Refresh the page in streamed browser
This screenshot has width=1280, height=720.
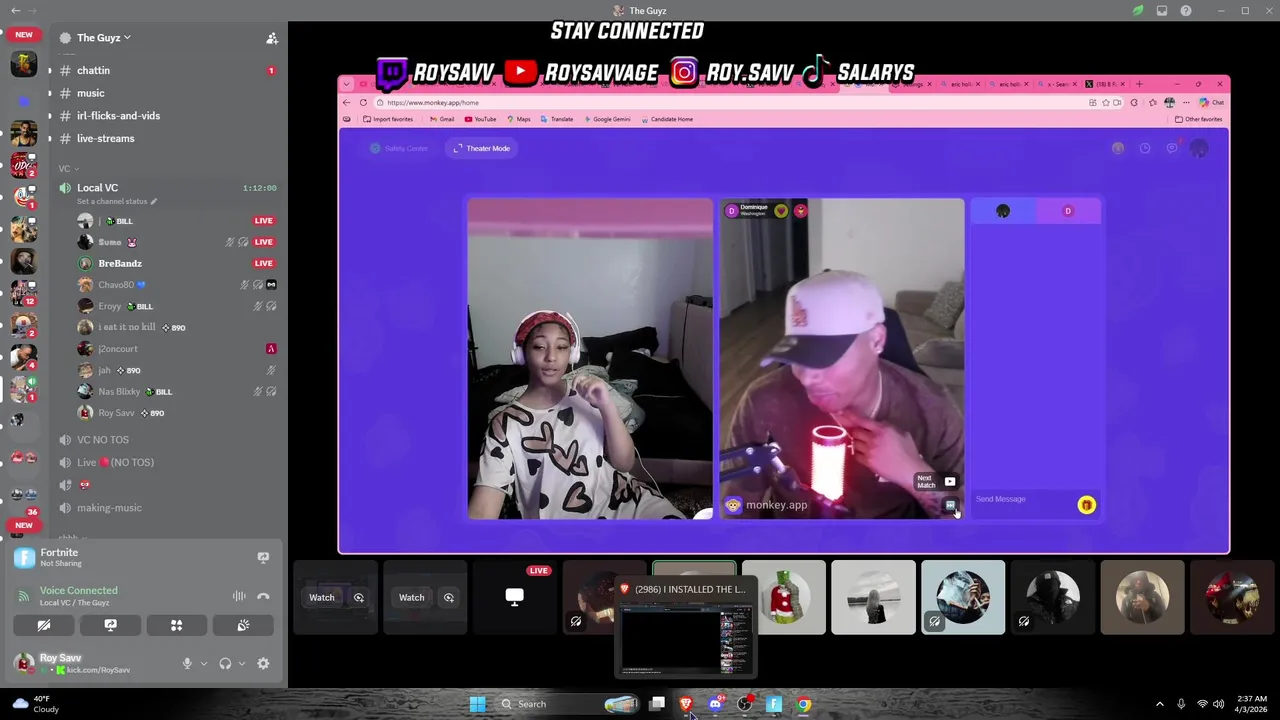pos(362,102)
